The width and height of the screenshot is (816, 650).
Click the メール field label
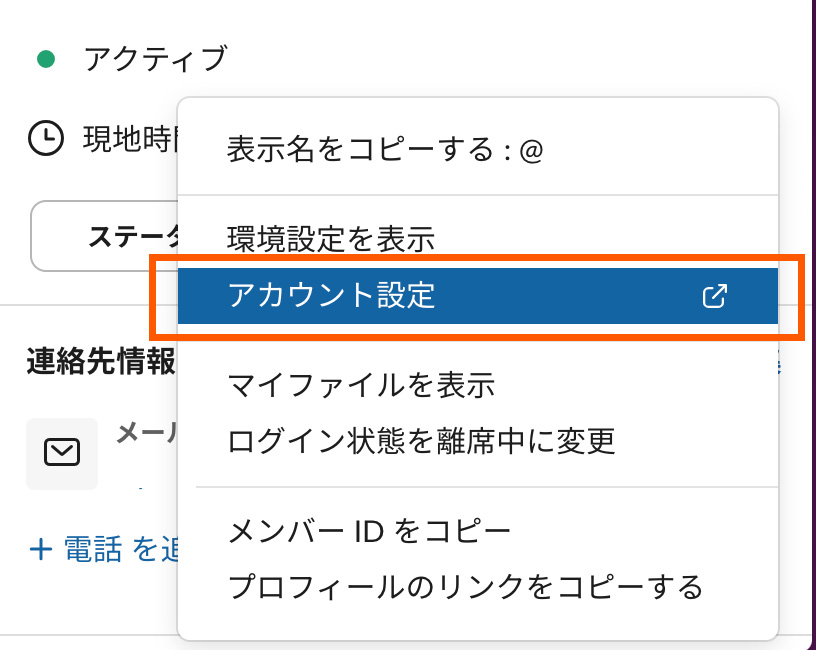pos(146,432)
